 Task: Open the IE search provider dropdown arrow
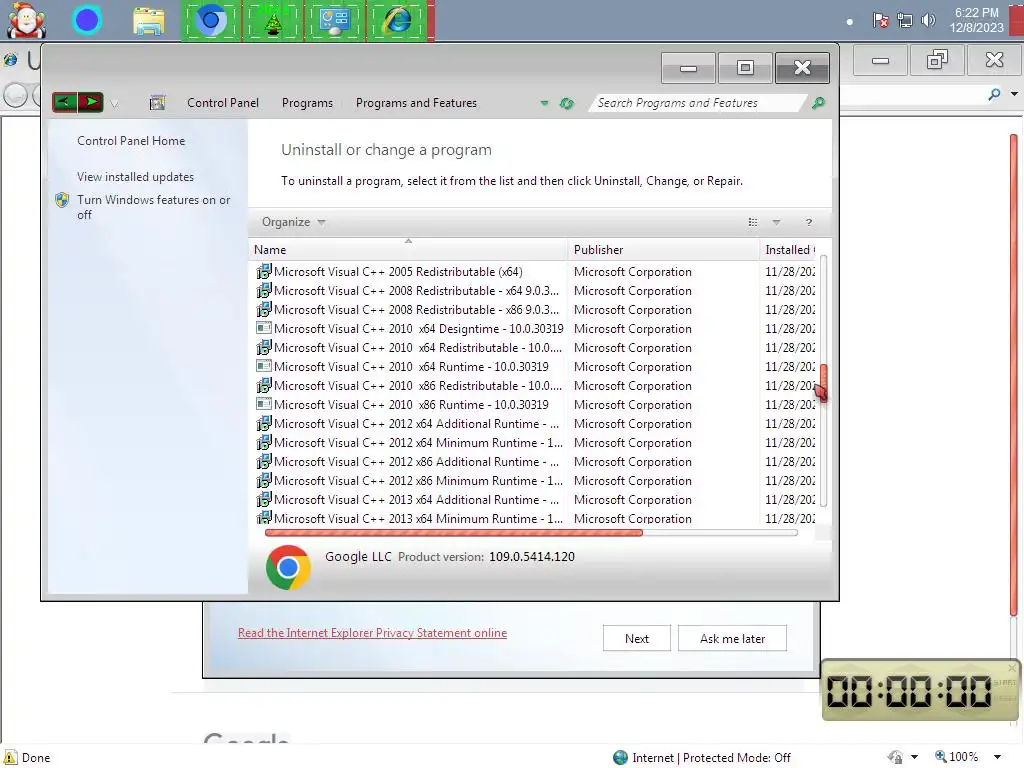click(1014, 94)
